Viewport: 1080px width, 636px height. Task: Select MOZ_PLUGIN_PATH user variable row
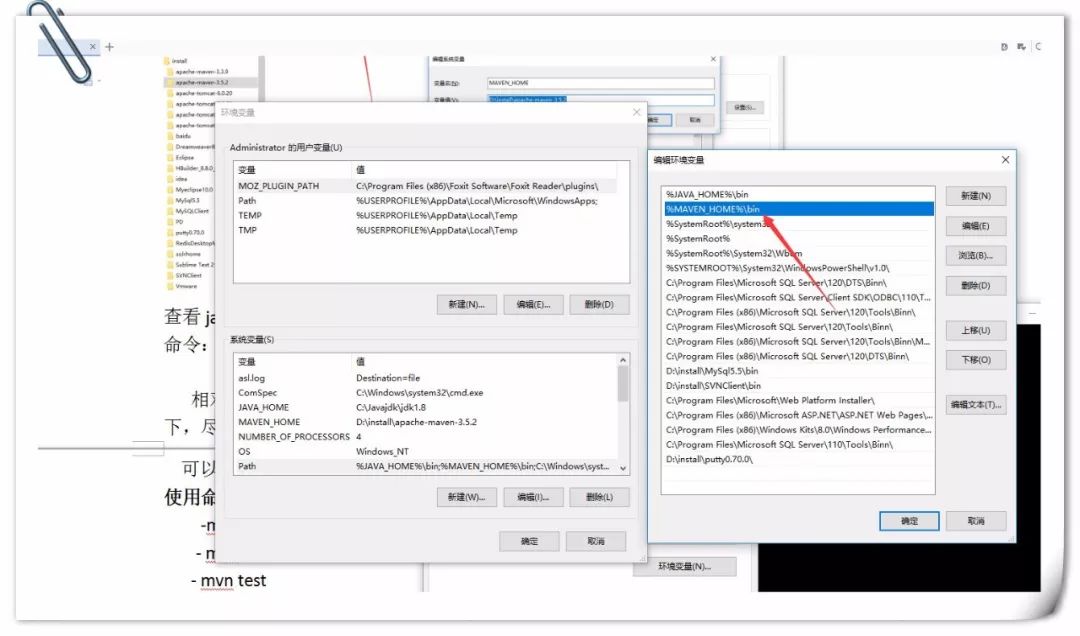tap(278, 186)
